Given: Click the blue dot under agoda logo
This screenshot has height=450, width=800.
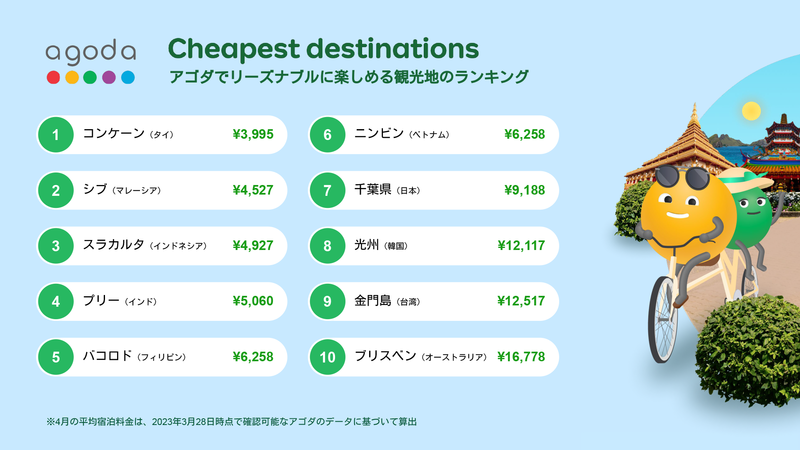Looking at the screenshot, I should [x=128, y=78].
